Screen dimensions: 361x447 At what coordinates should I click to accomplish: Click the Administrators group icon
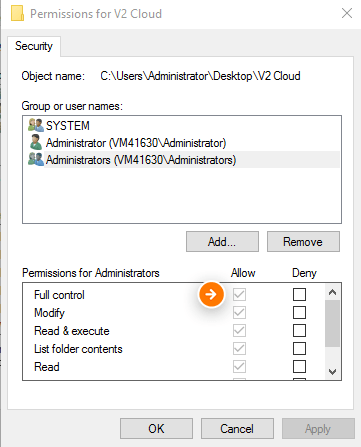(x=36, y=159)
